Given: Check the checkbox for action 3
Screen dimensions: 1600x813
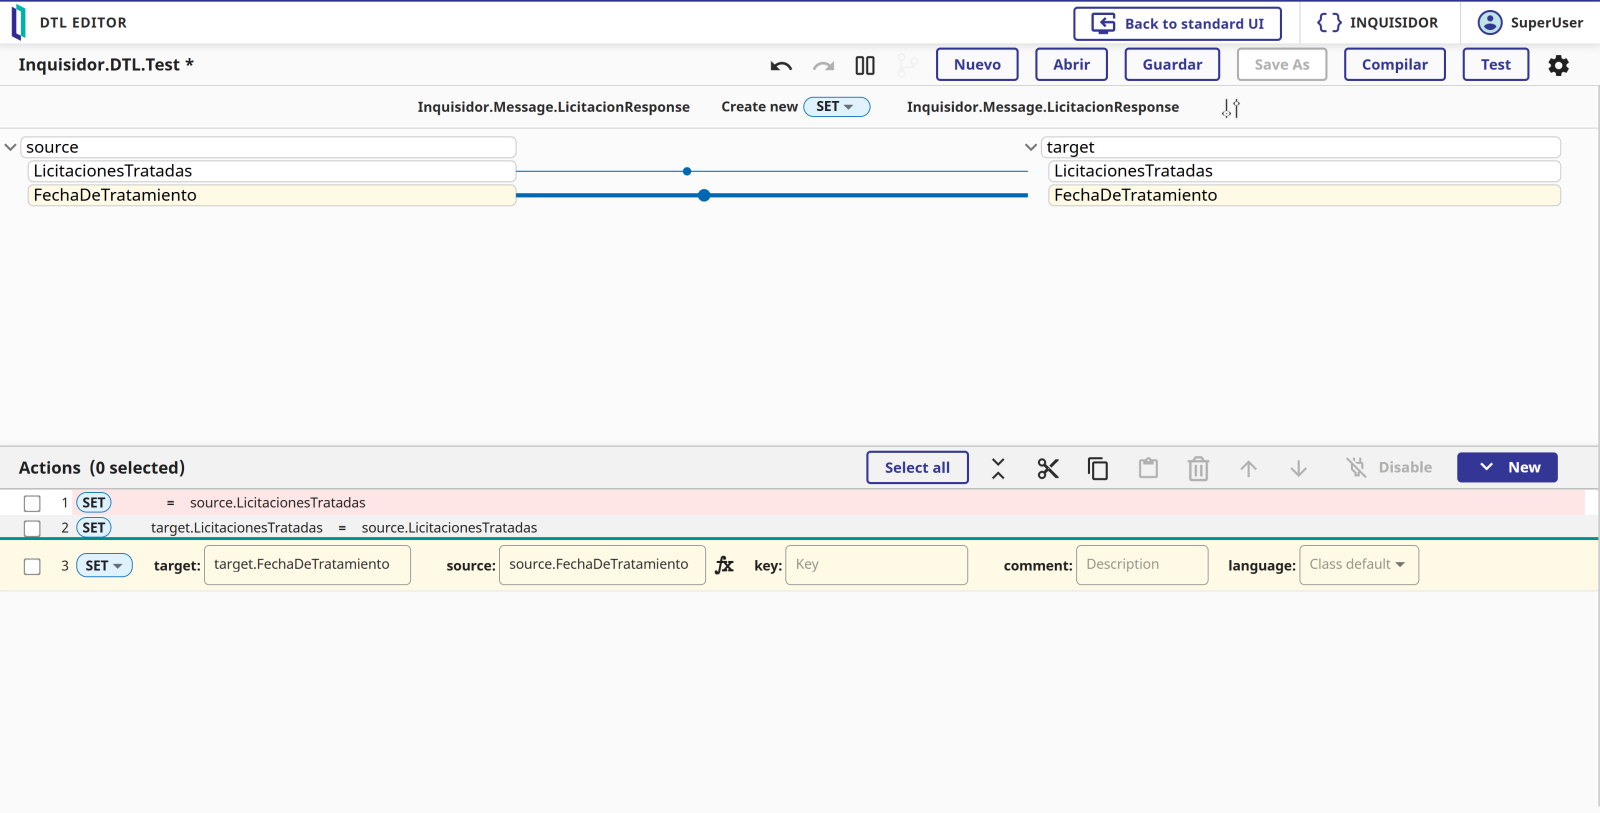Looking at the screenshot, I should [x=32, y=566].
